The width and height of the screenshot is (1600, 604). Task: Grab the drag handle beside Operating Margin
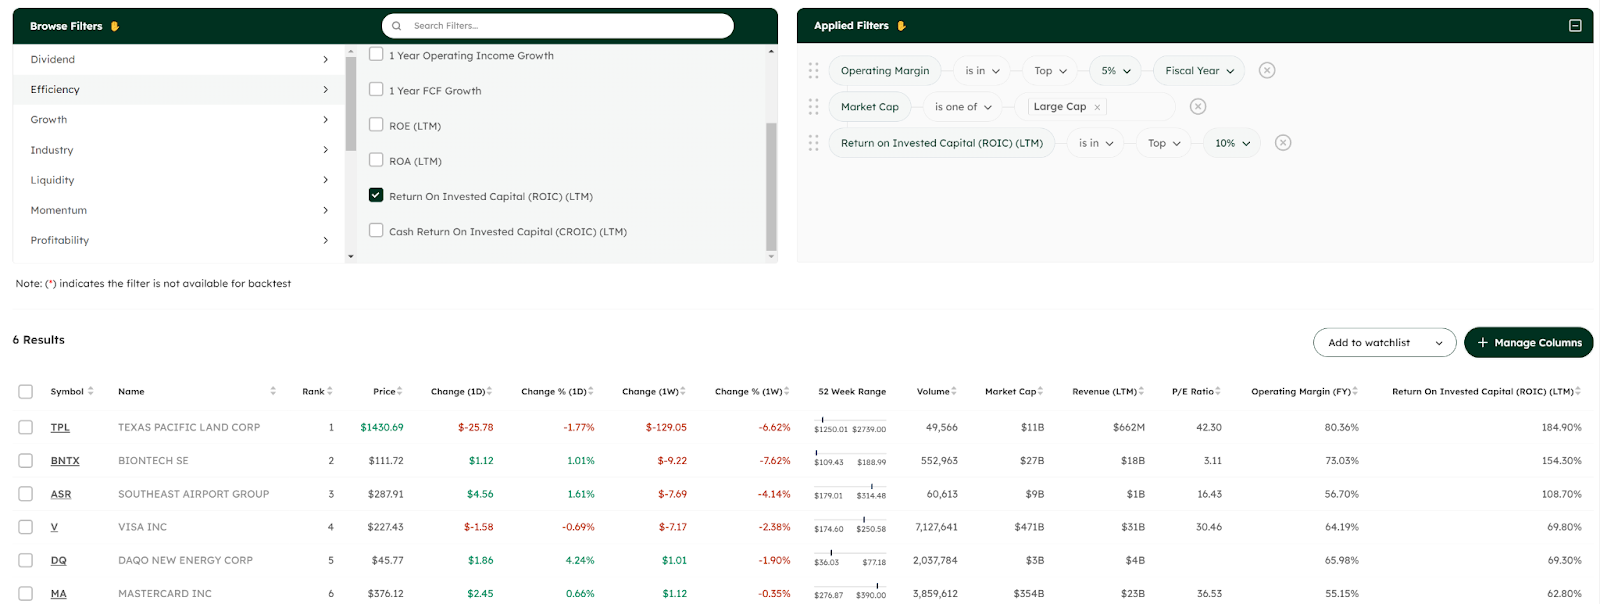813,70
